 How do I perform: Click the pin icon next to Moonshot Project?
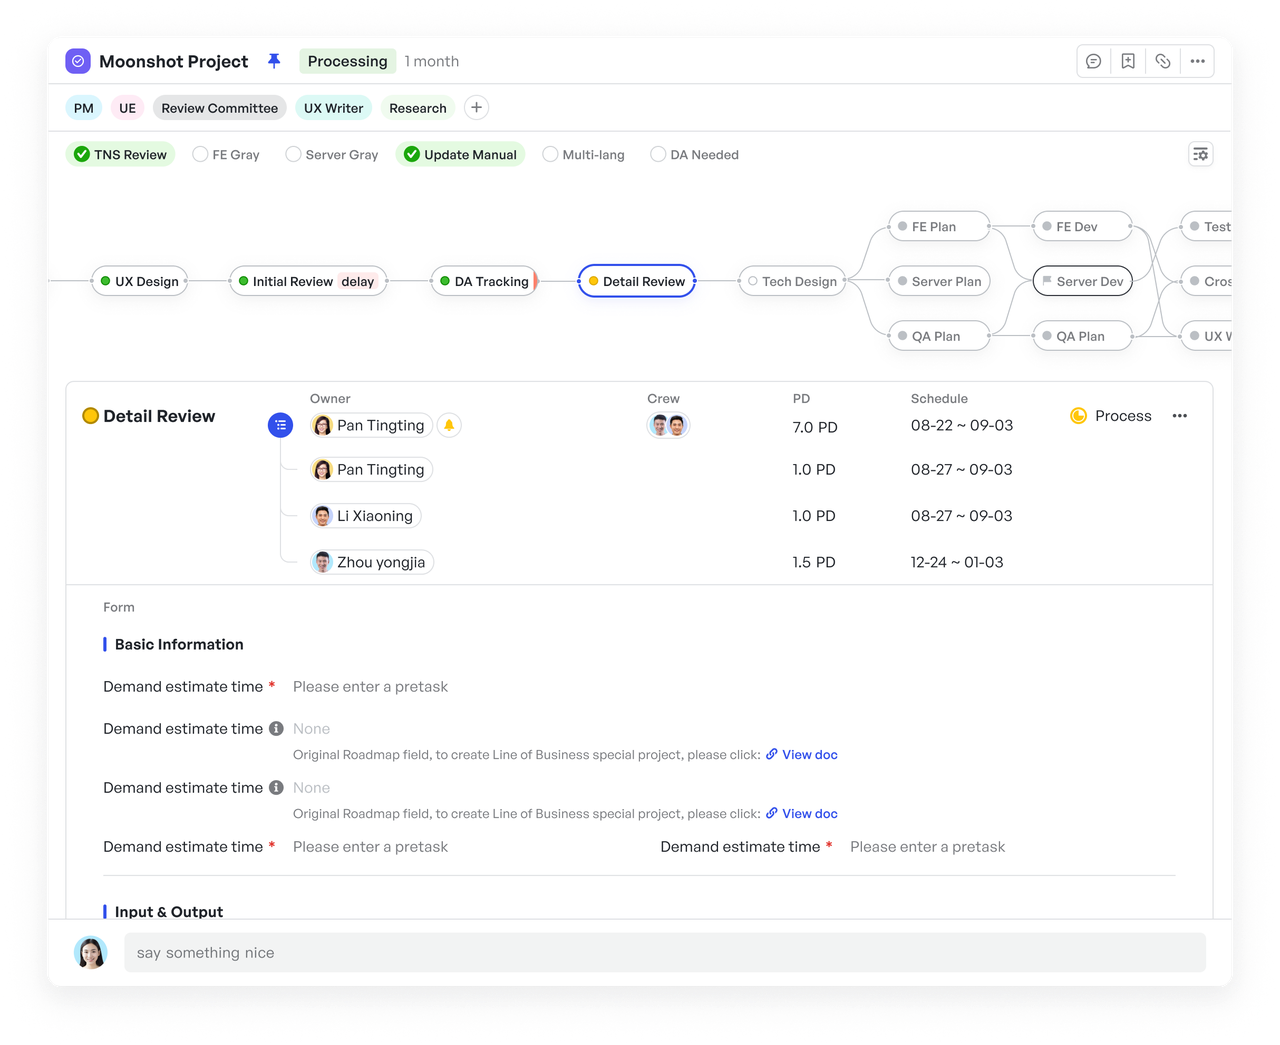pyautogui.click(x=274, y=61)
